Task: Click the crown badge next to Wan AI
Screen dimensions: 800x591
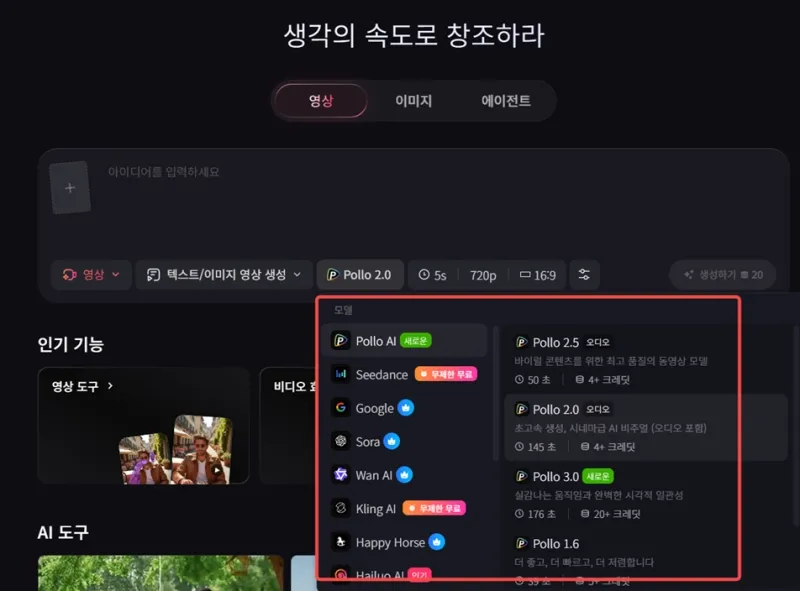Action: click(404, 475)
